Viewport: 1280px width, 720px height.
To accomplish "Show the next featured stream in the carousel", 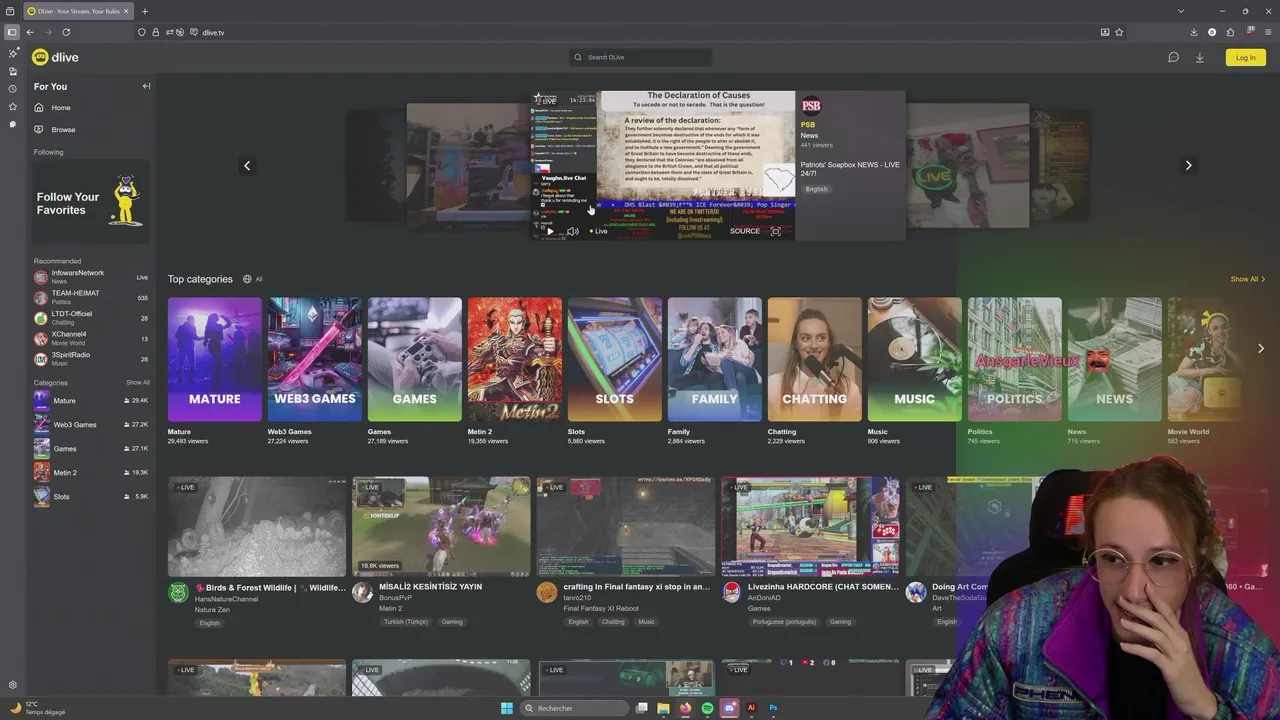I will tap(1188, 165).
